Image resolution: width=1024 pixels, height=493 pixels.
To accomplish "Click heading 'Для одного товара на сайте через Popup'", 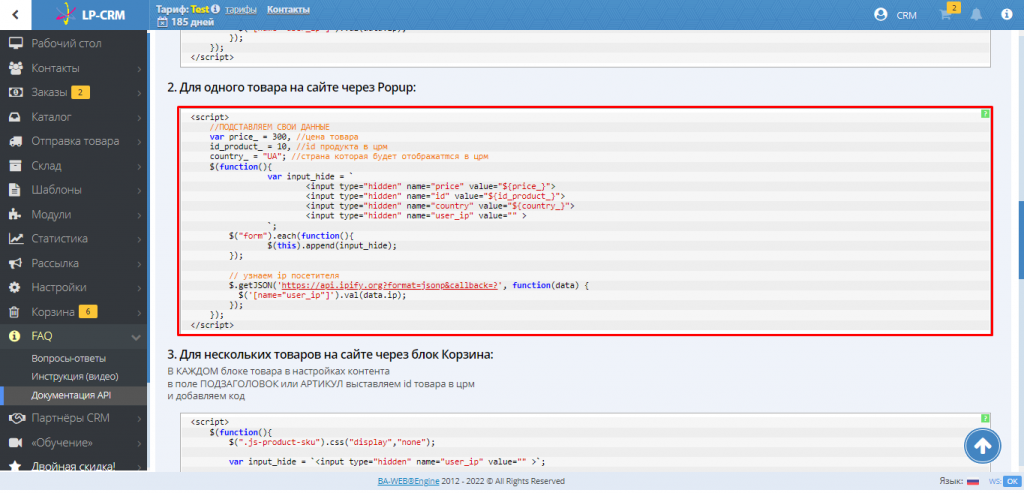I will [291, 87].
